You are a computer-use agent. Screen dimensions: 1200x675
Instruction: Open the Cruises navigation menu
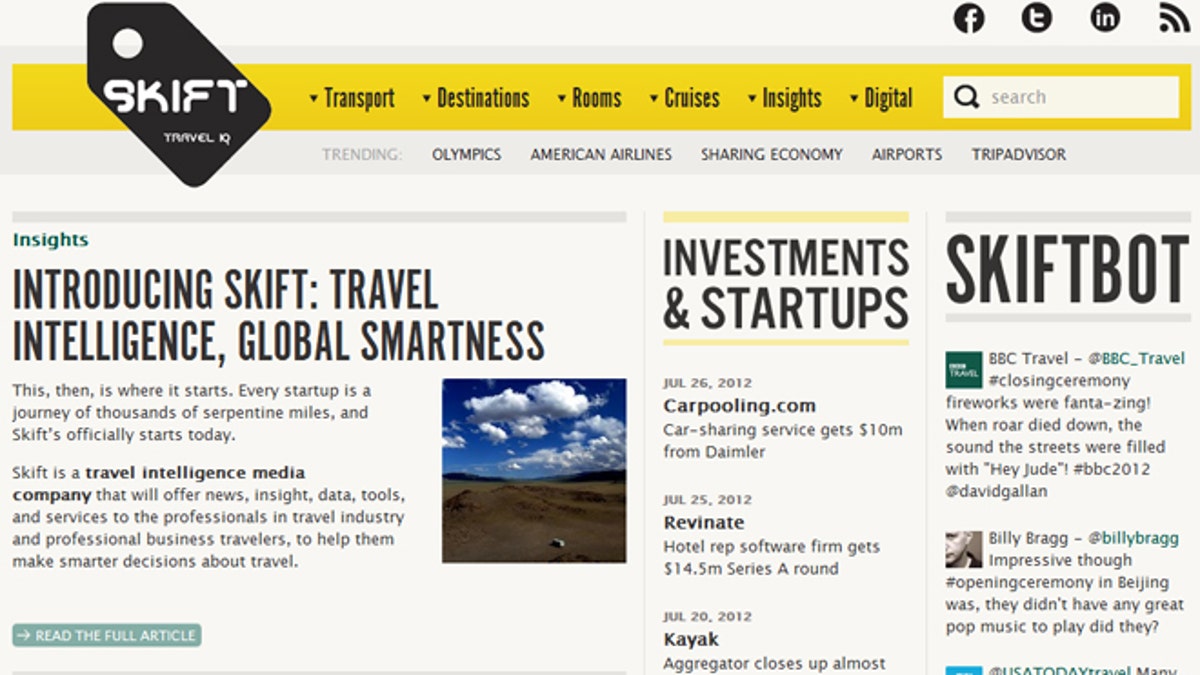point(685,98)
